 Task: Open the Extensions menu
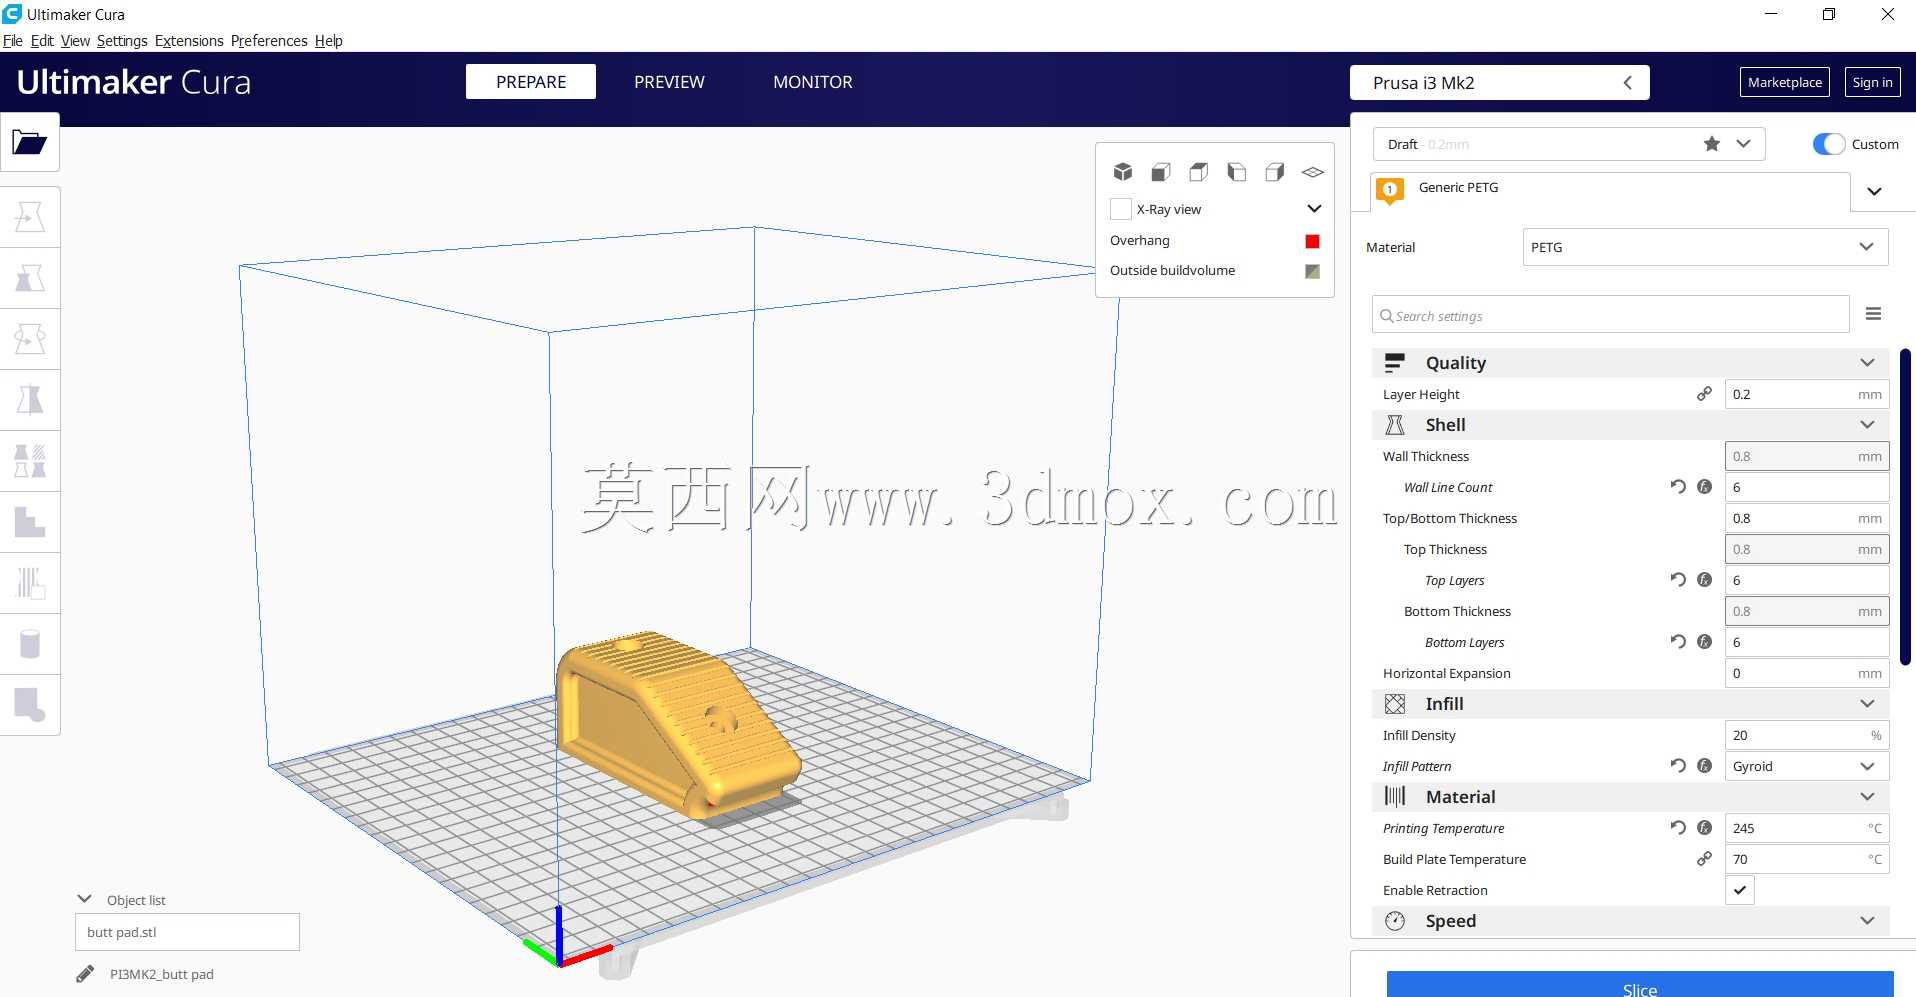coord(189,41)
